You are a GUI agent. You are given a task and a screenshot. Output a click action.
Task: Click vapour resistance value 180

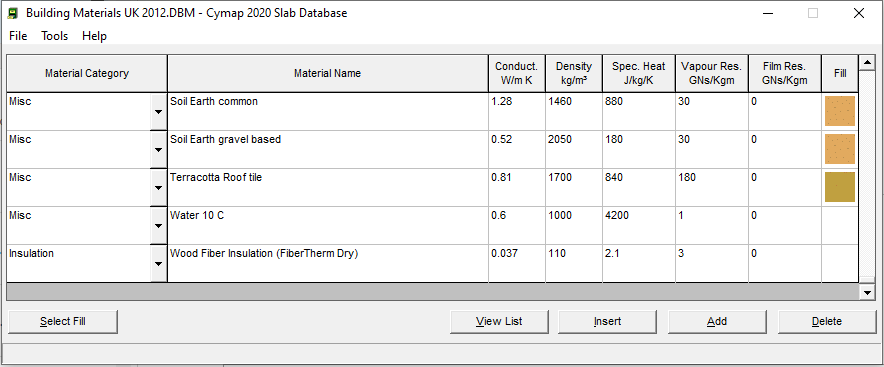[x=687, y=178]
